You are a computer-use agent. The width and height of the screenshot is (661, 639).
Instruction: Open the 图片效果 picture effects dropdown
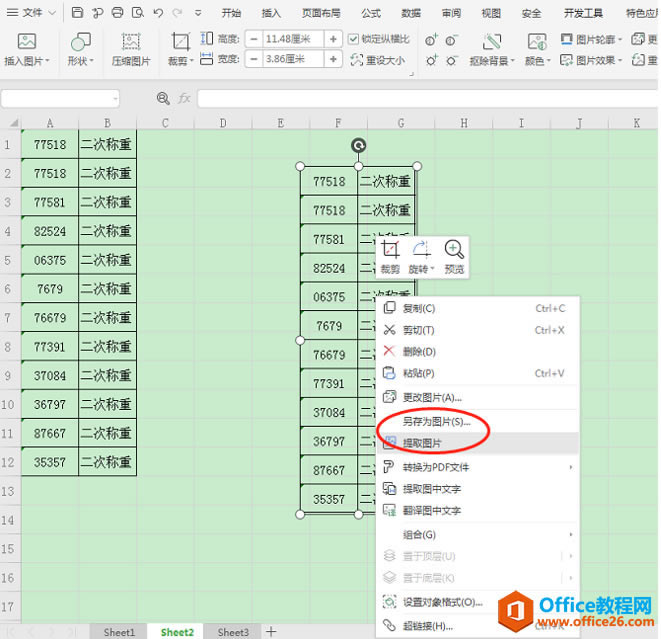pyautogui.click(x=591, y=60)
